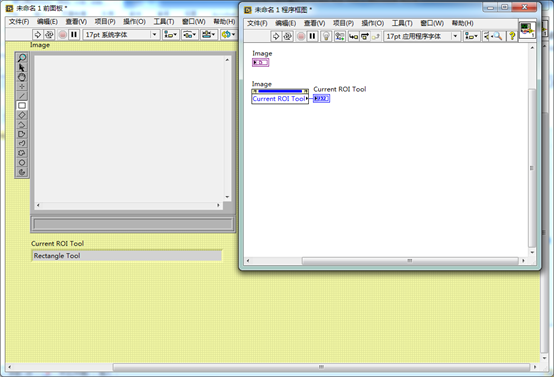Select the Oval ROI tool
Image resolution: width=554 pixels, height=377 pixels.
[x=22, y=163]
